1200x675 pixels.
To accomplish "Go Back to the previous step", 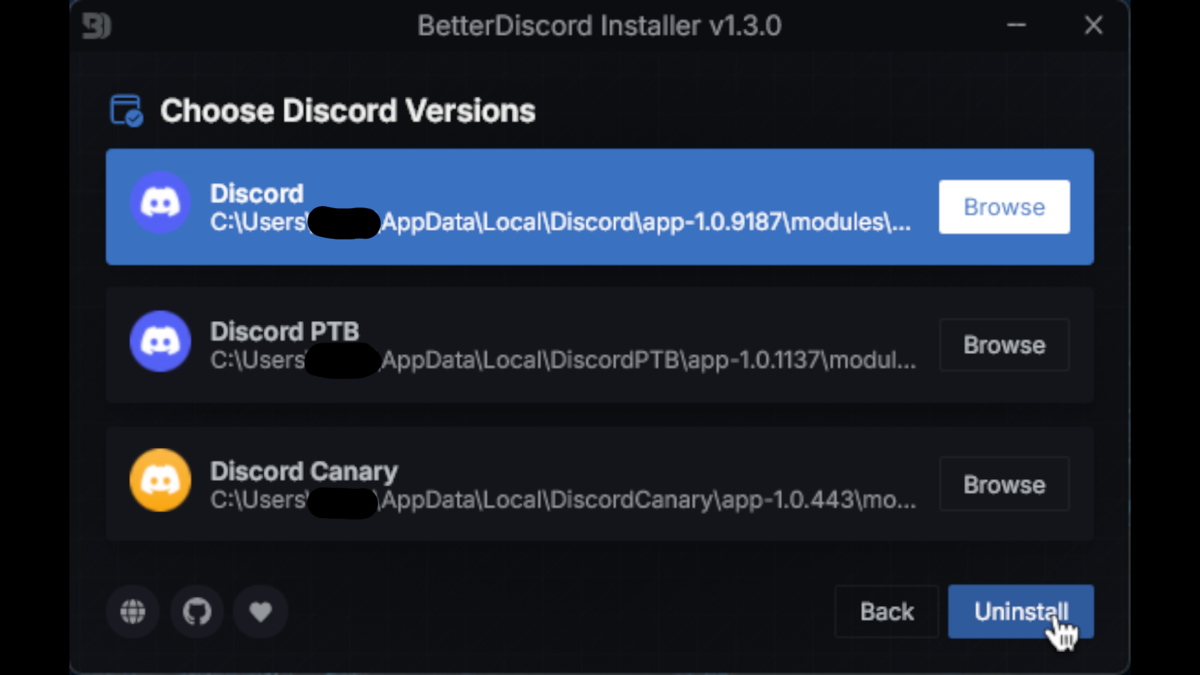I will click(x=887, y=611).
